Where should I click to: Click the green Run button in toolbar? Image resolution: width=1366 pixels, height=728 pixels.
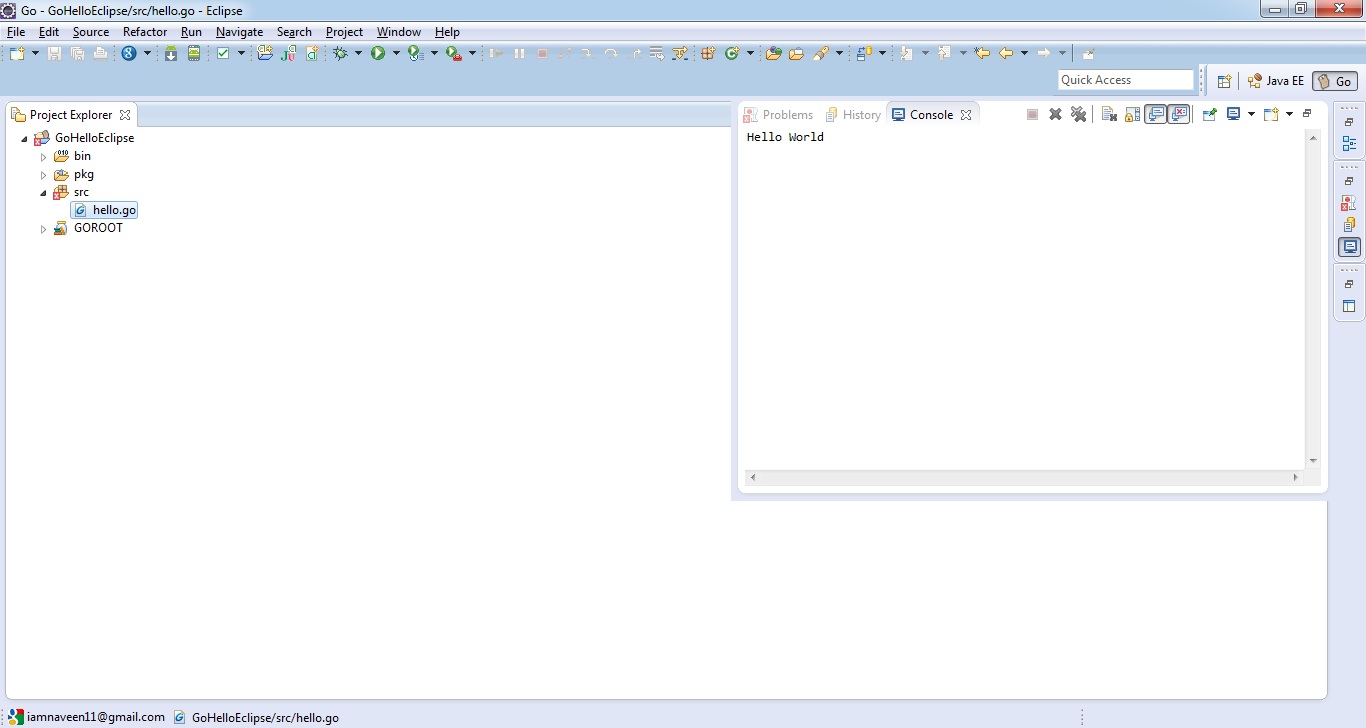(x=378, y=53)
